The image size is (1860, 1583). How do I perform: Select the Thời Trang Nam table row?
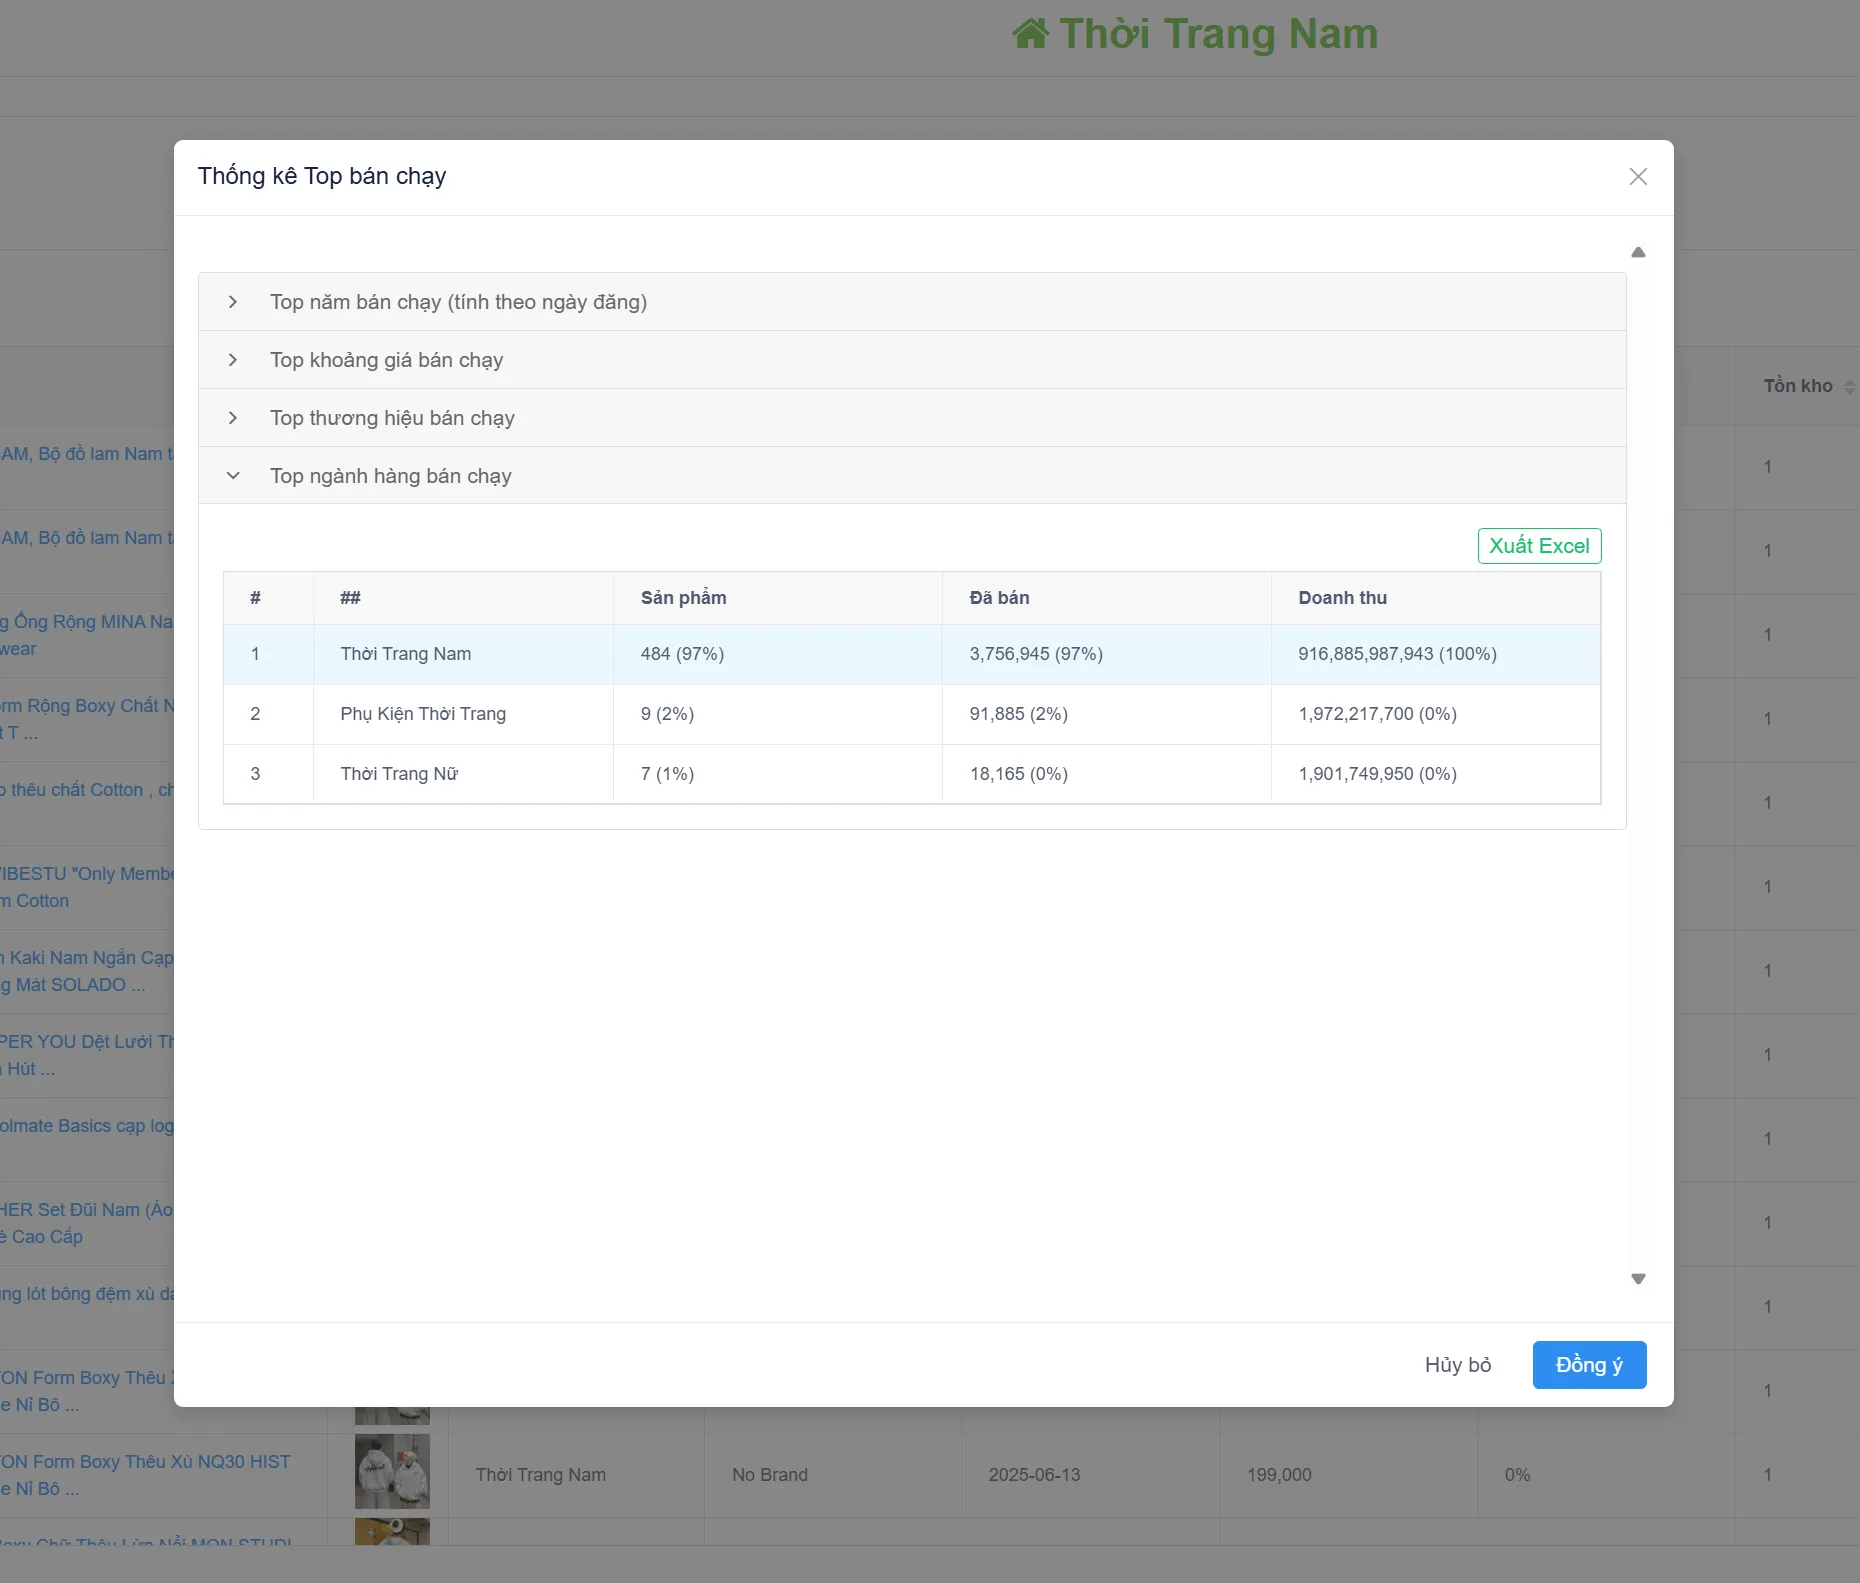[x=912, y=654]
